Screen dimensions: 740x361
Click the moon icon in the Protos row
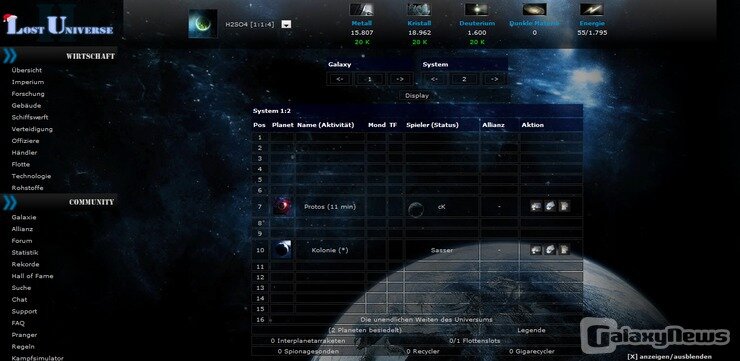tap(415, 209)
